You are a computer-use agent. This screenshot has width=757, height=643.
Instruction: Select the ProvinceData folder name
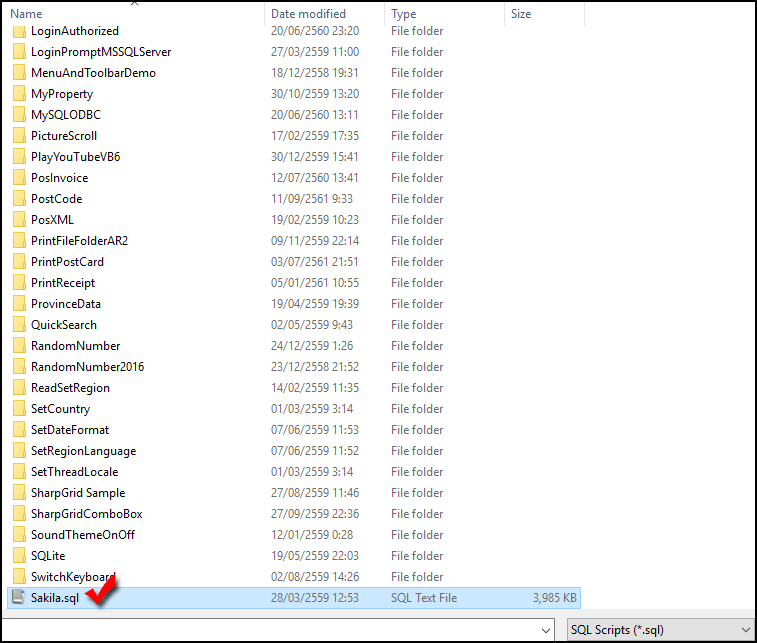coord(66,304)
